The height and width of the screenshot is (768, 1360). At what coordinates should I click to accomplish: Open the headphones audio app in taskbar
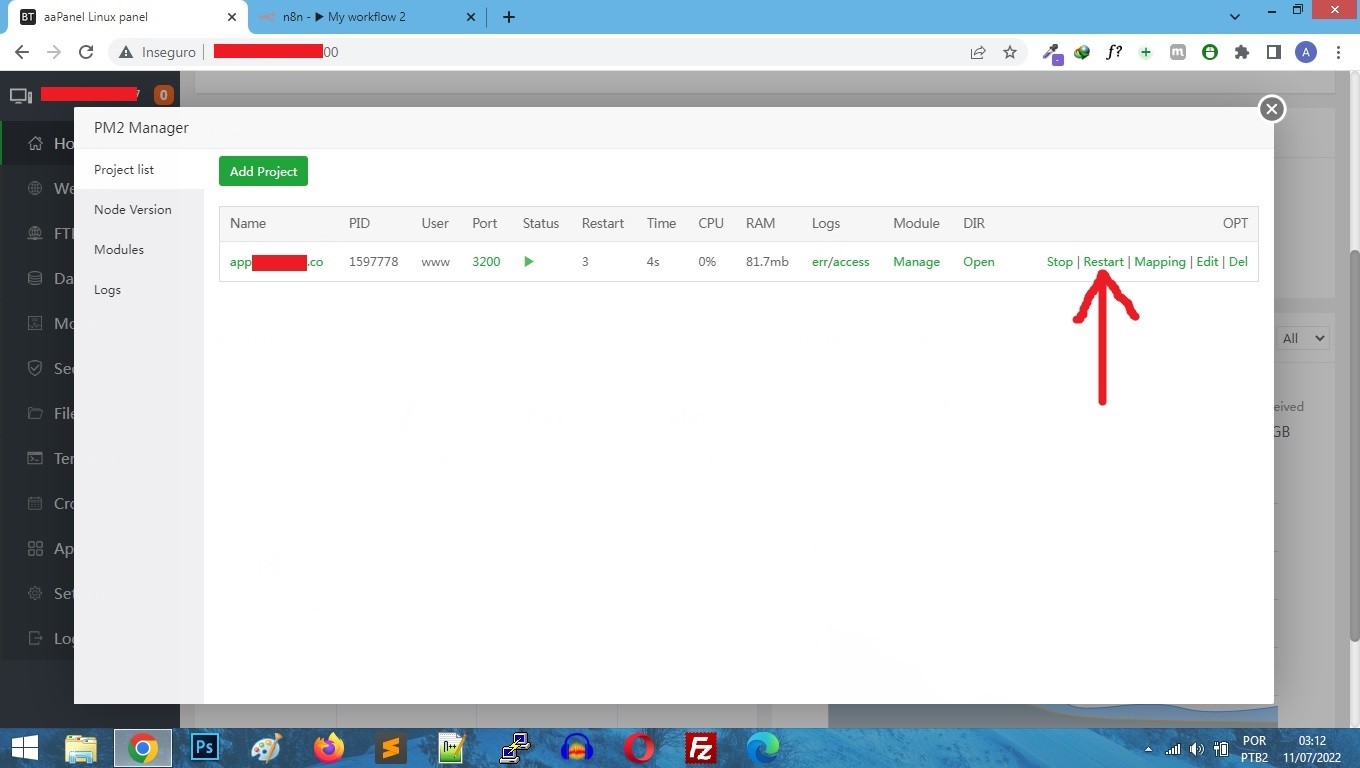click(x=577, y=747)
